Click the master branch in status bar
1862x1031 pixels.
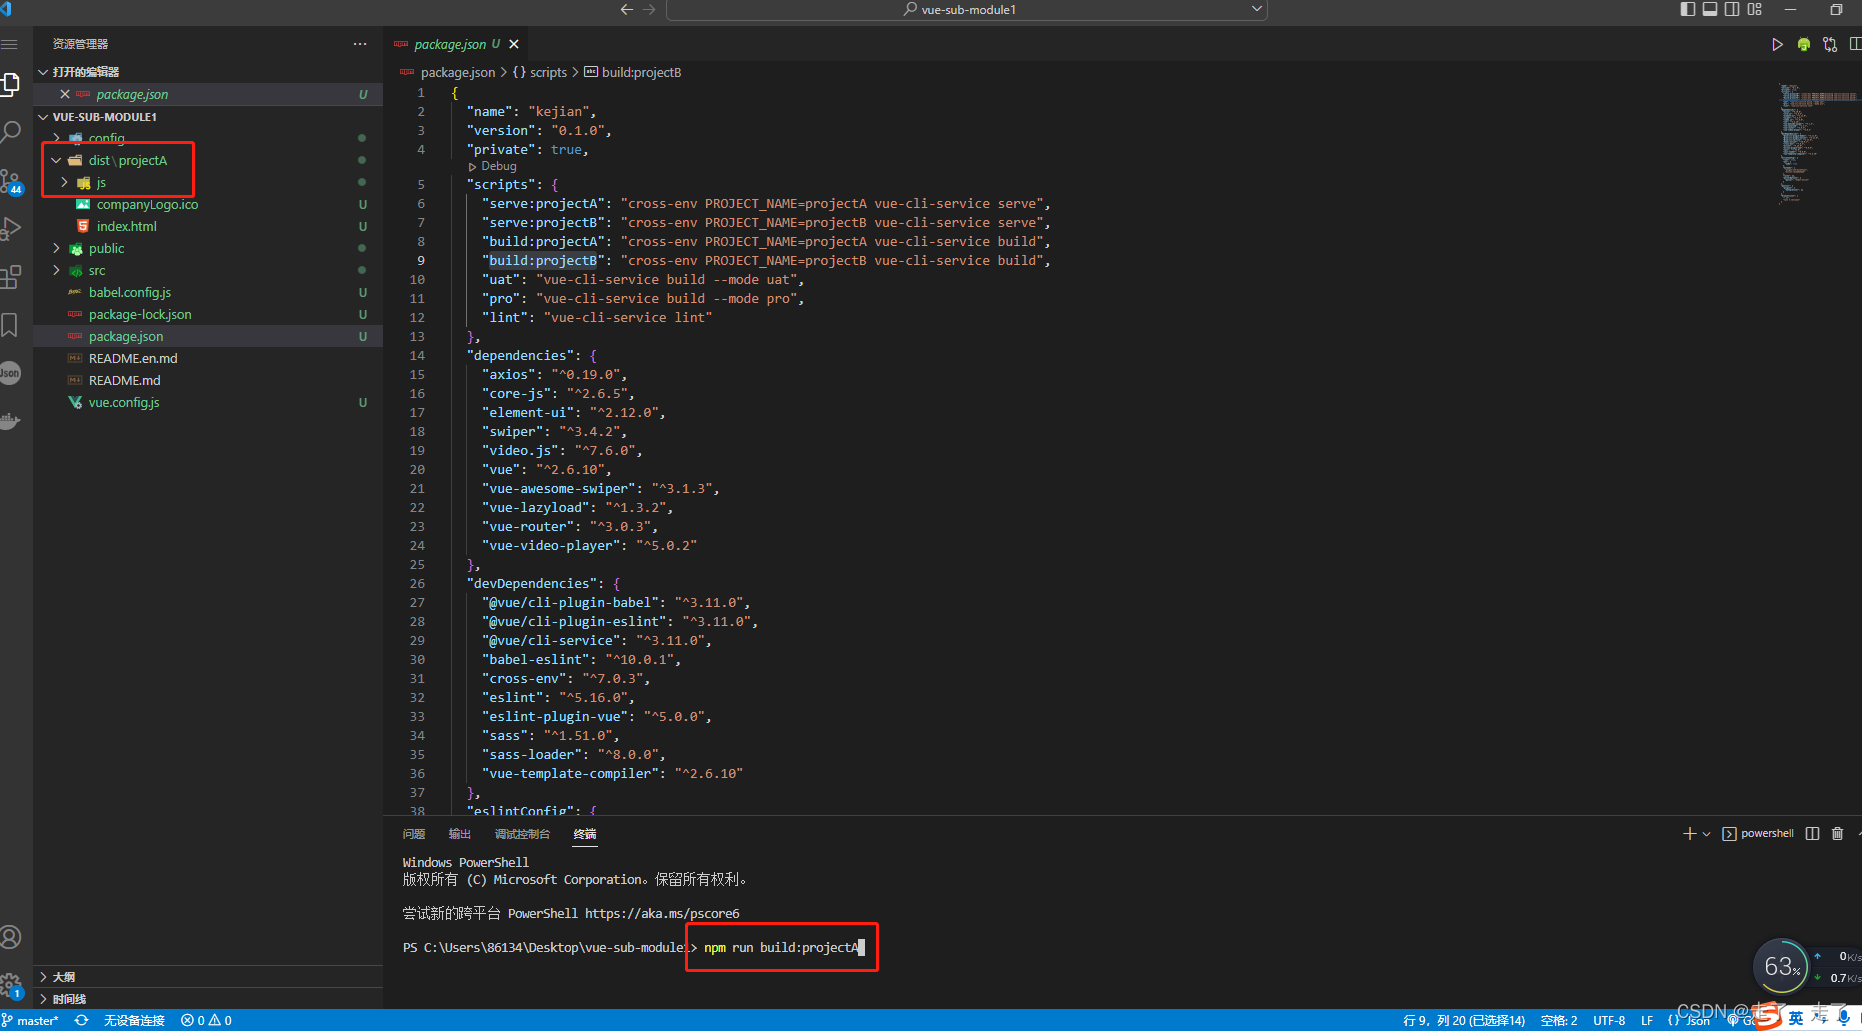coord(31,1020)
